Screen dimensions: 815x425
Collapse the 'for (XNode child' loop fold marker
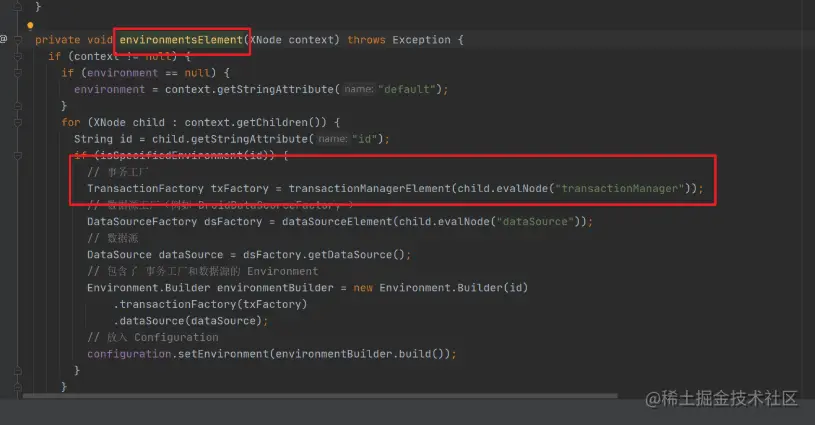pos(18,123)
